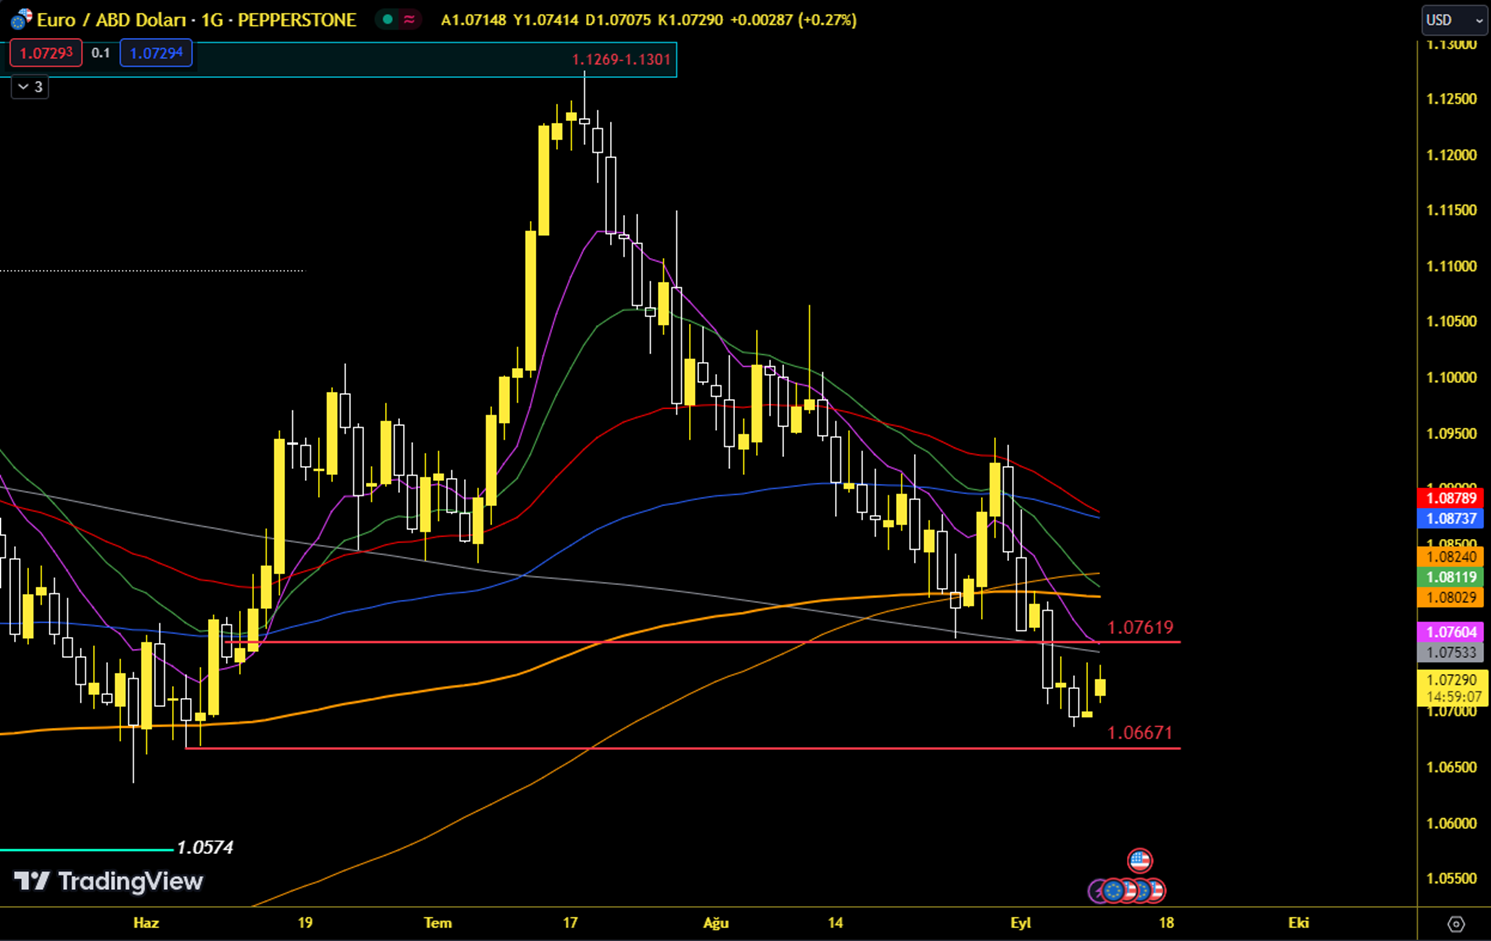
Task: Click the Tem label on time axis
Action: (x=438, y=923)
